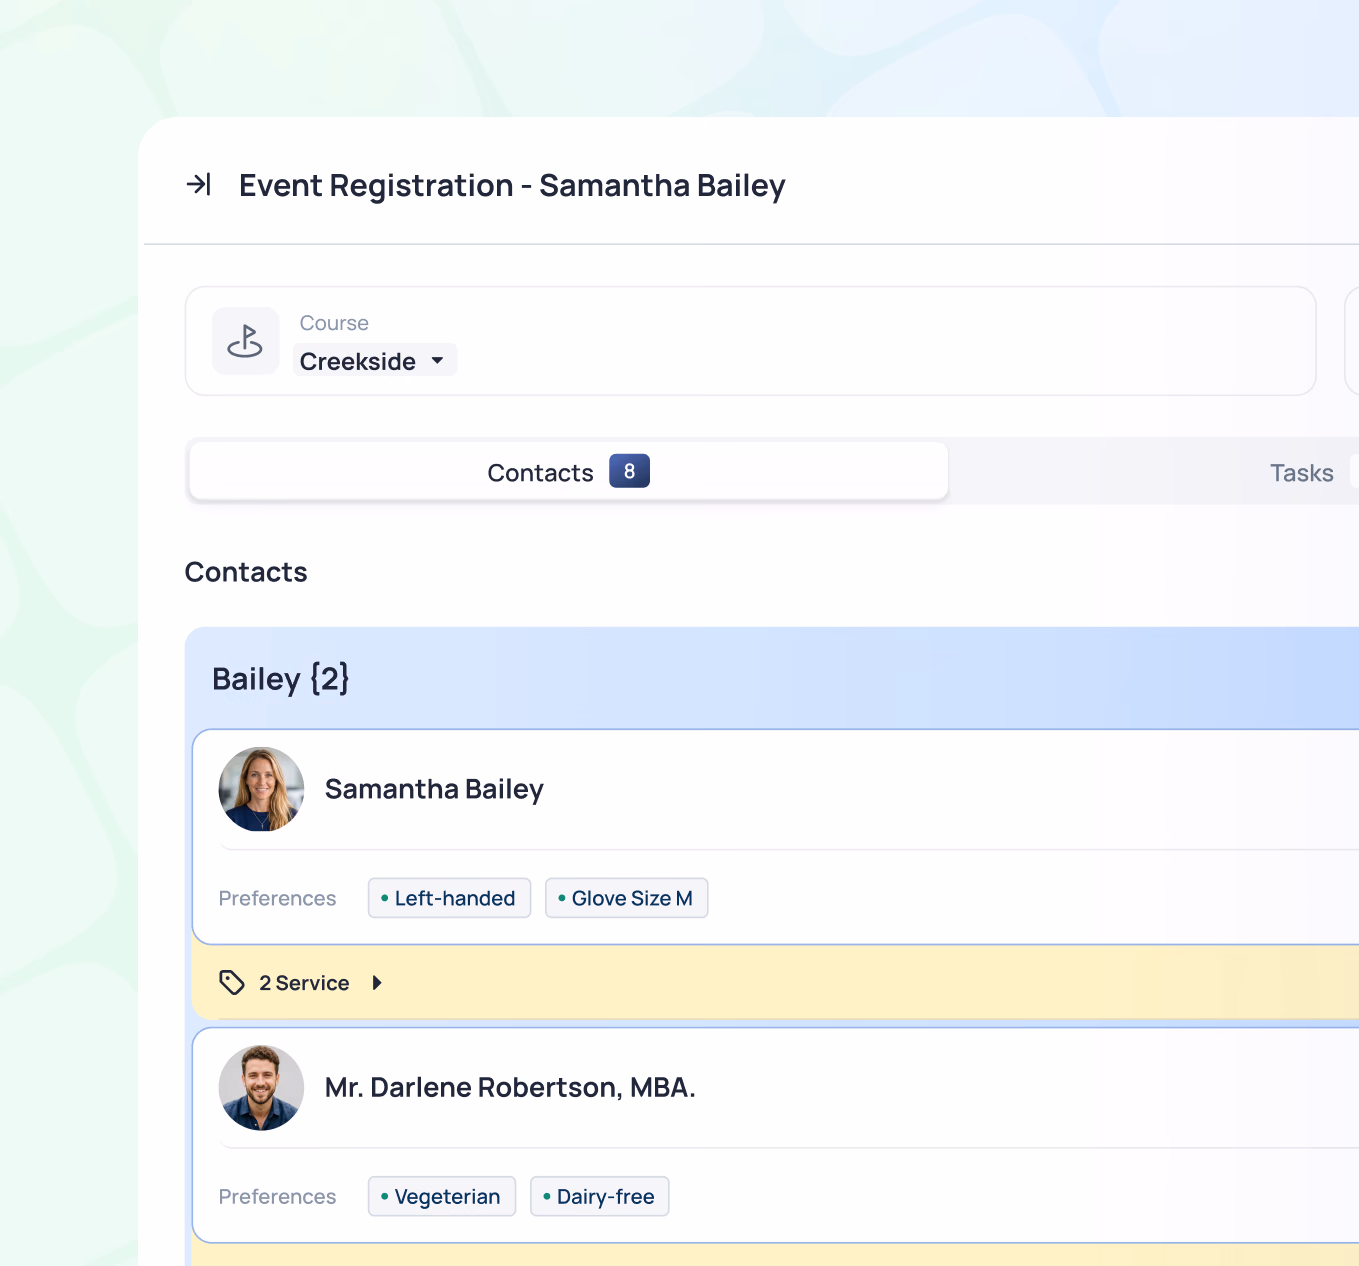Open Darlene Robertson's avatar photo
Screen dimensions: 1359x1266
(261, 1088)
